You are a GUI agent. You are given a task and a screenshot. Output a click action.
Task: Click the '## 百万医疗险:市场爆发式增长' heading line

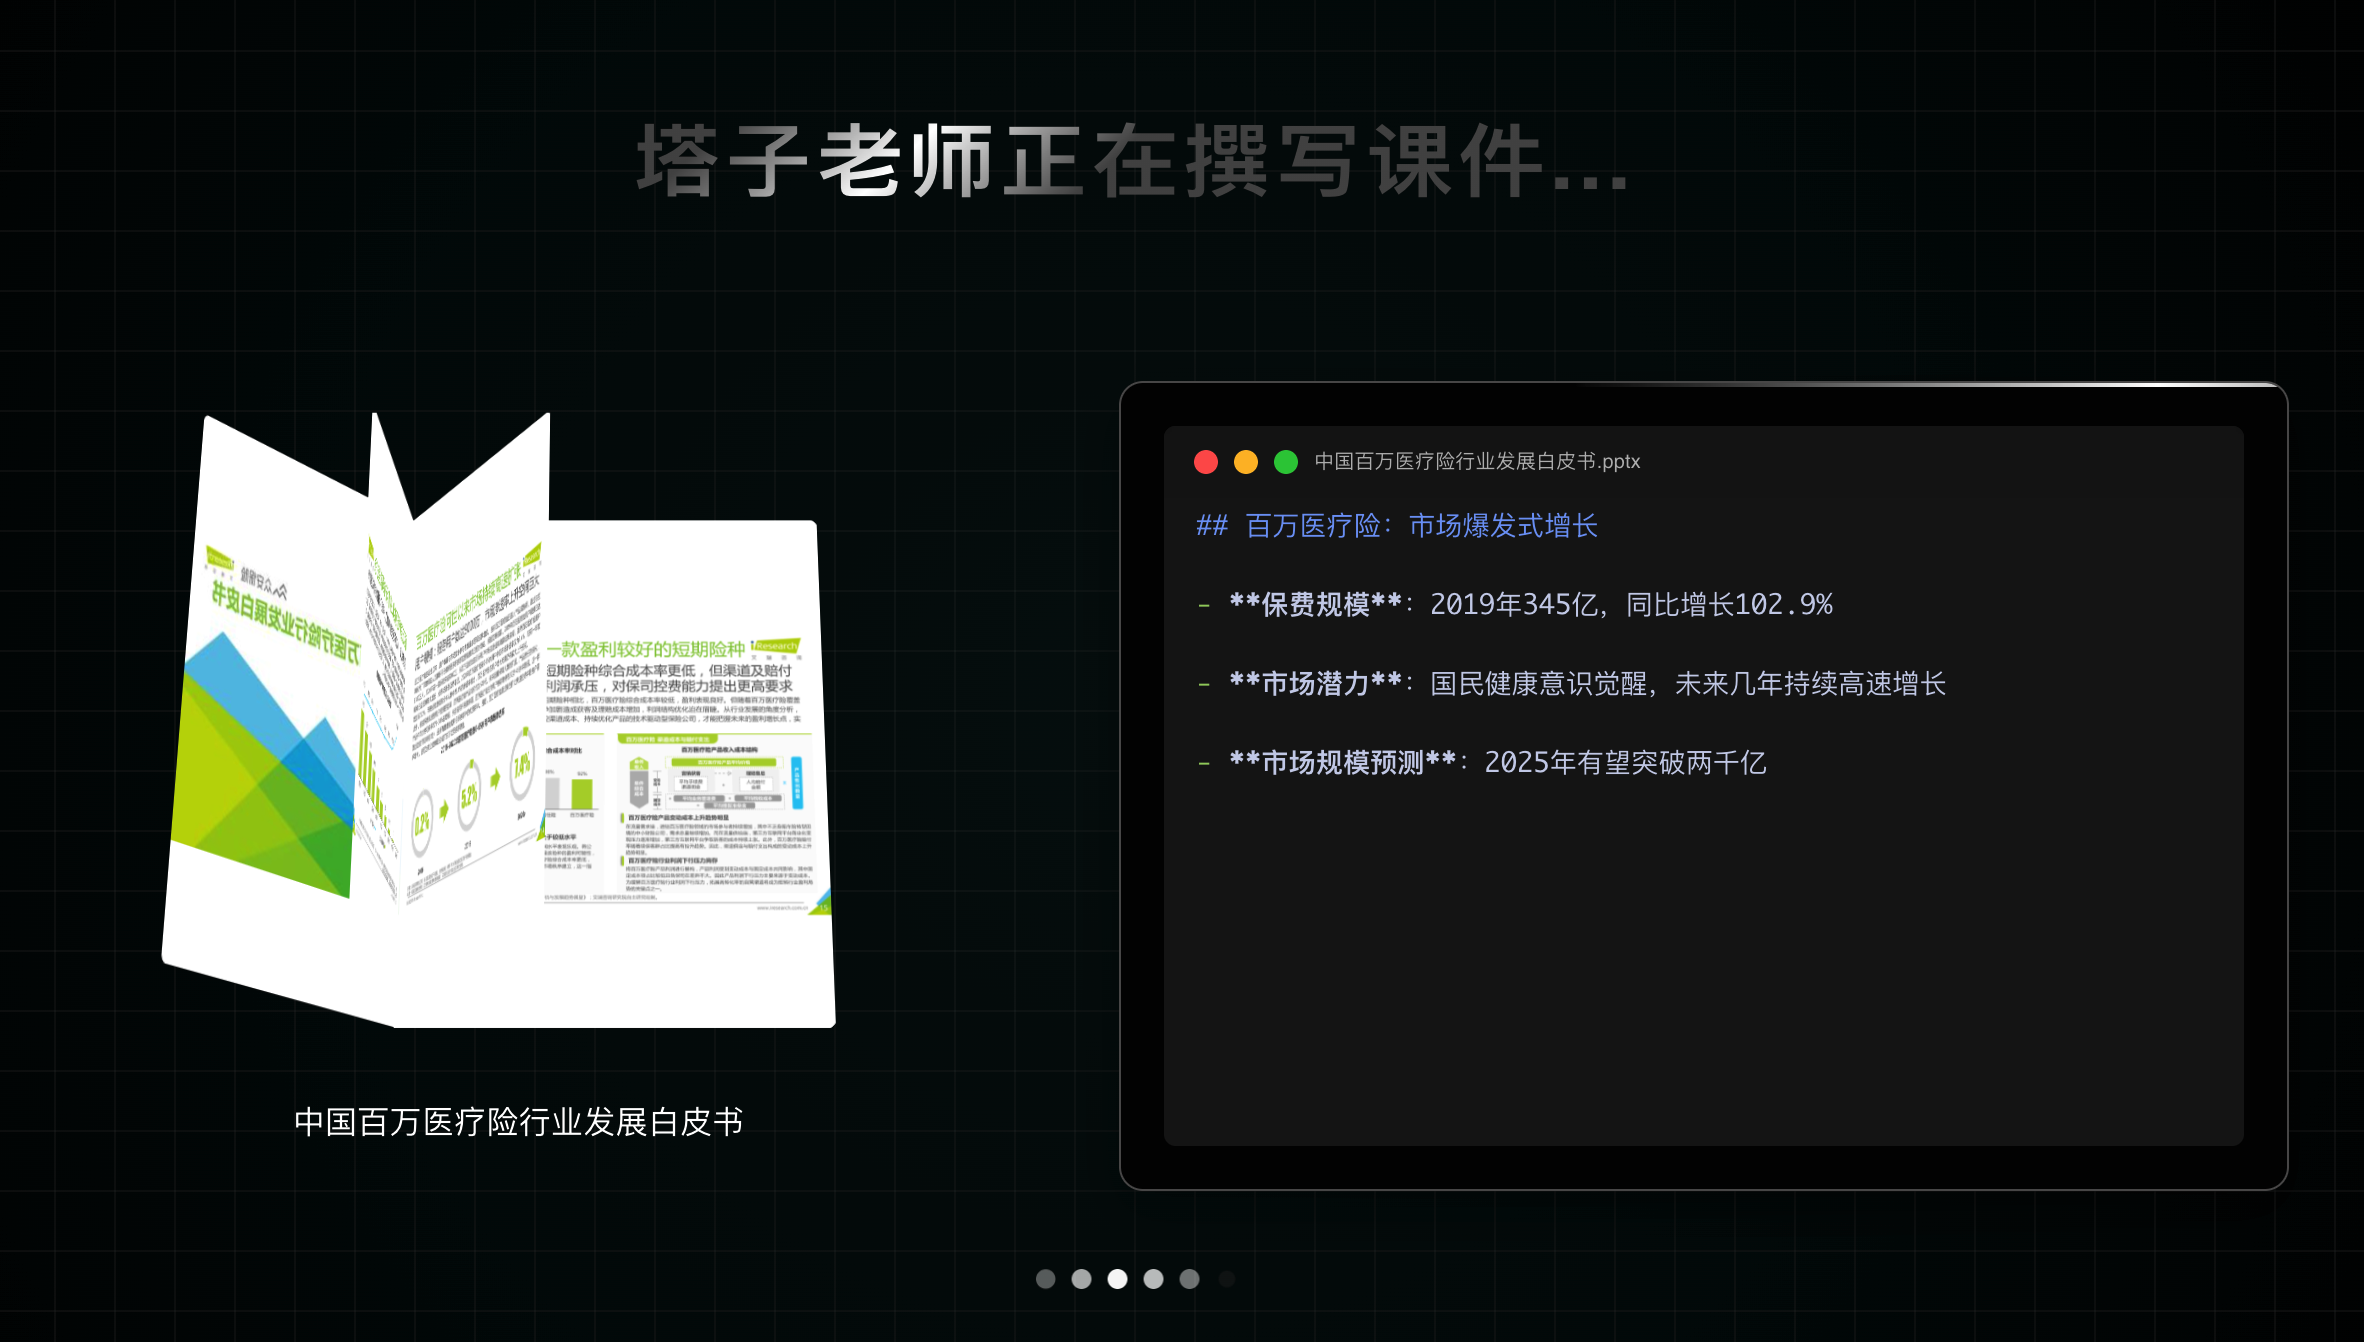click(x=1397, y=526)
